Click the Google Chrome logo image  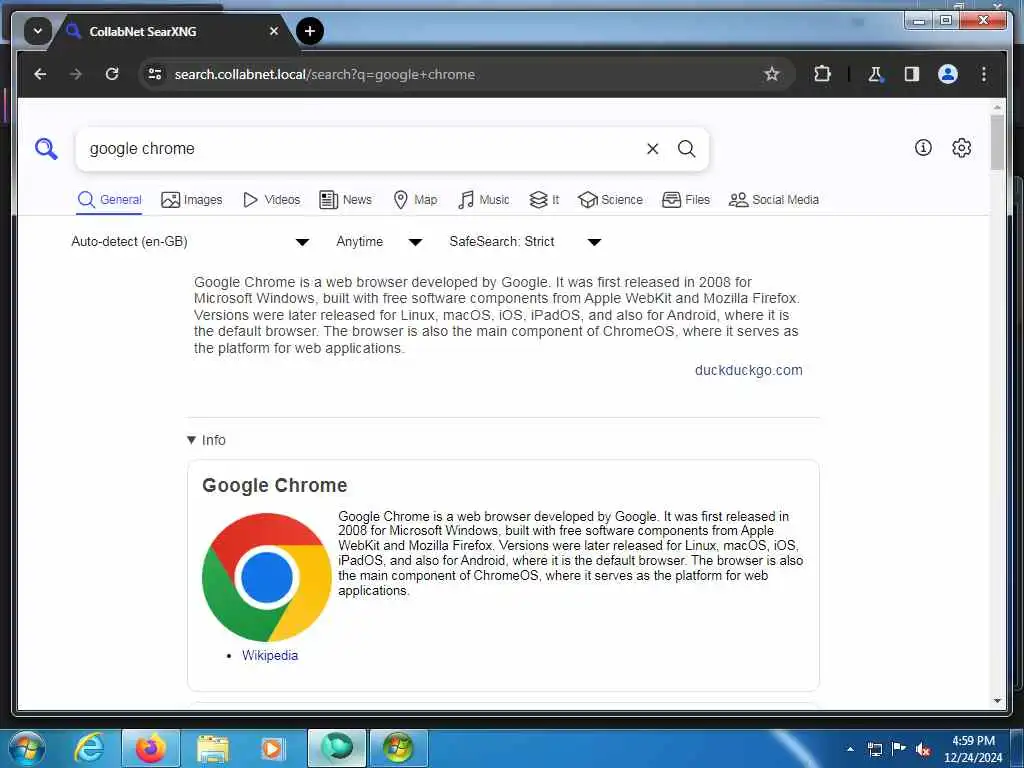click(266, 577)
